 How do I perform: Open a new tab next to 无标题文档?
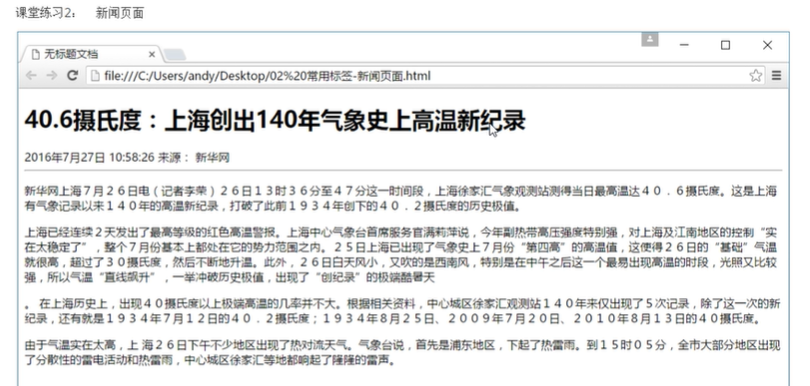coord(174,55)
